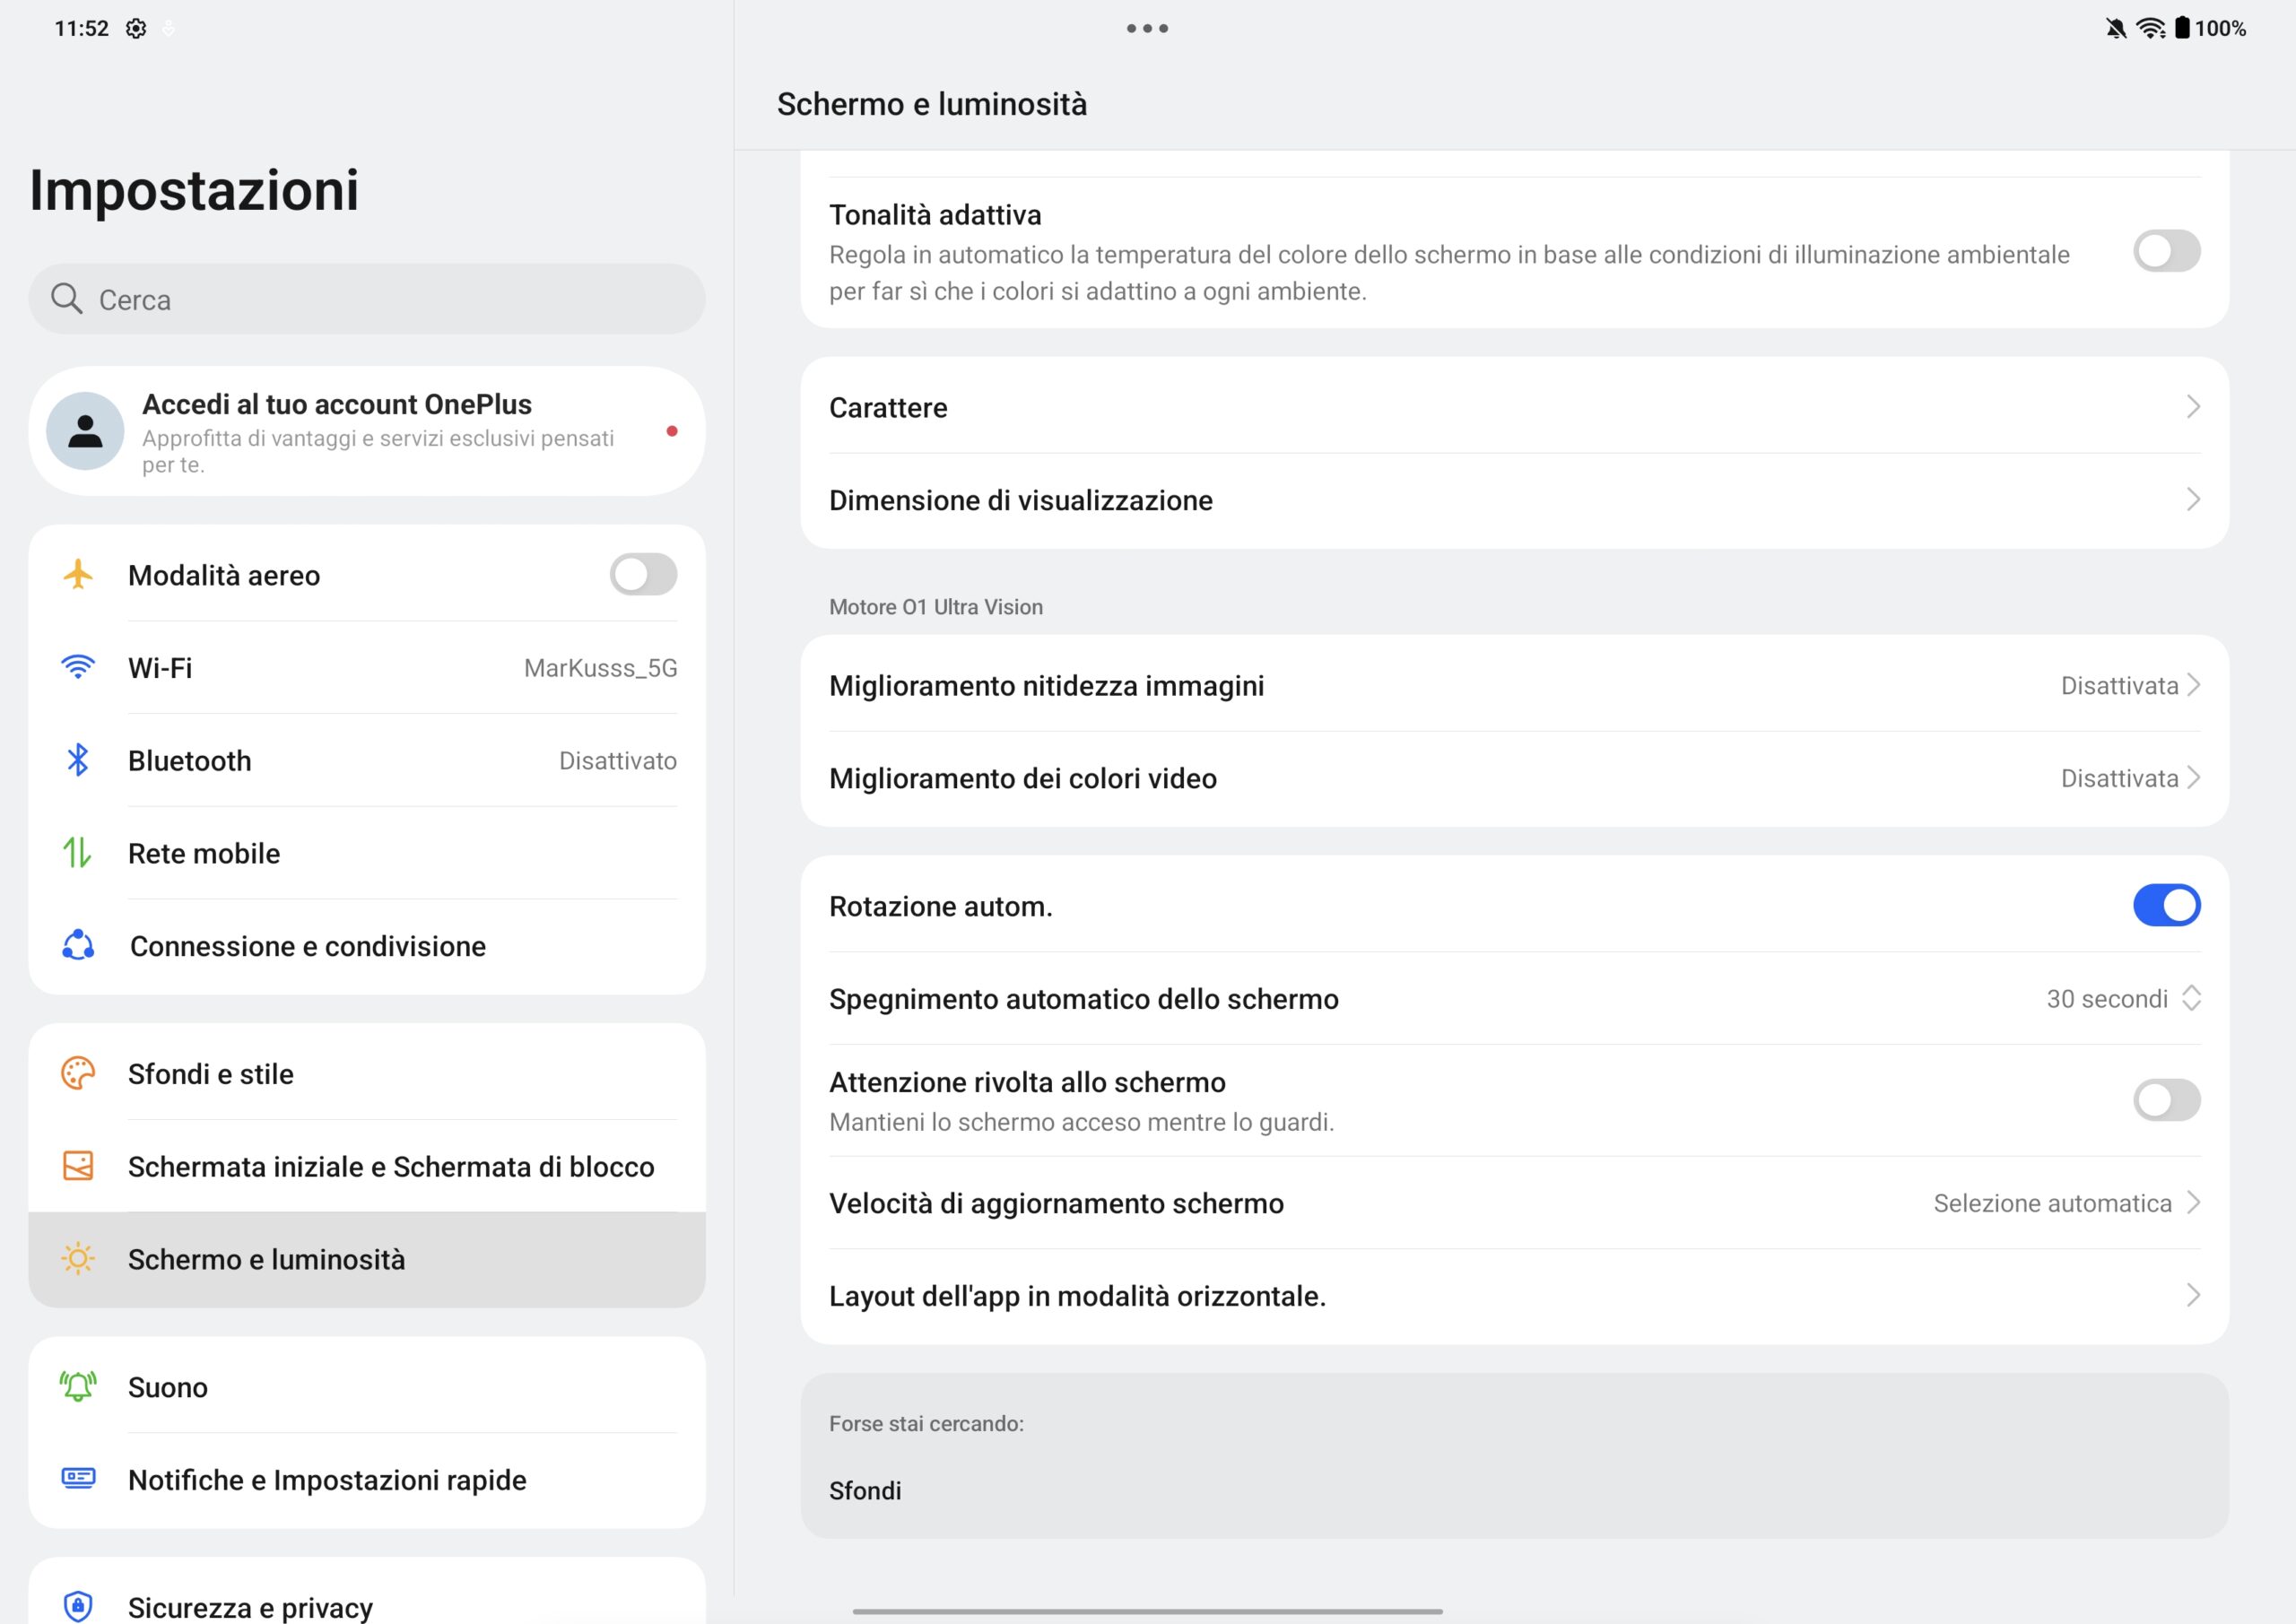Screen dimensions: 2296x1624
Task: Tap Forse stai cercando heading
Action: 926,1423
